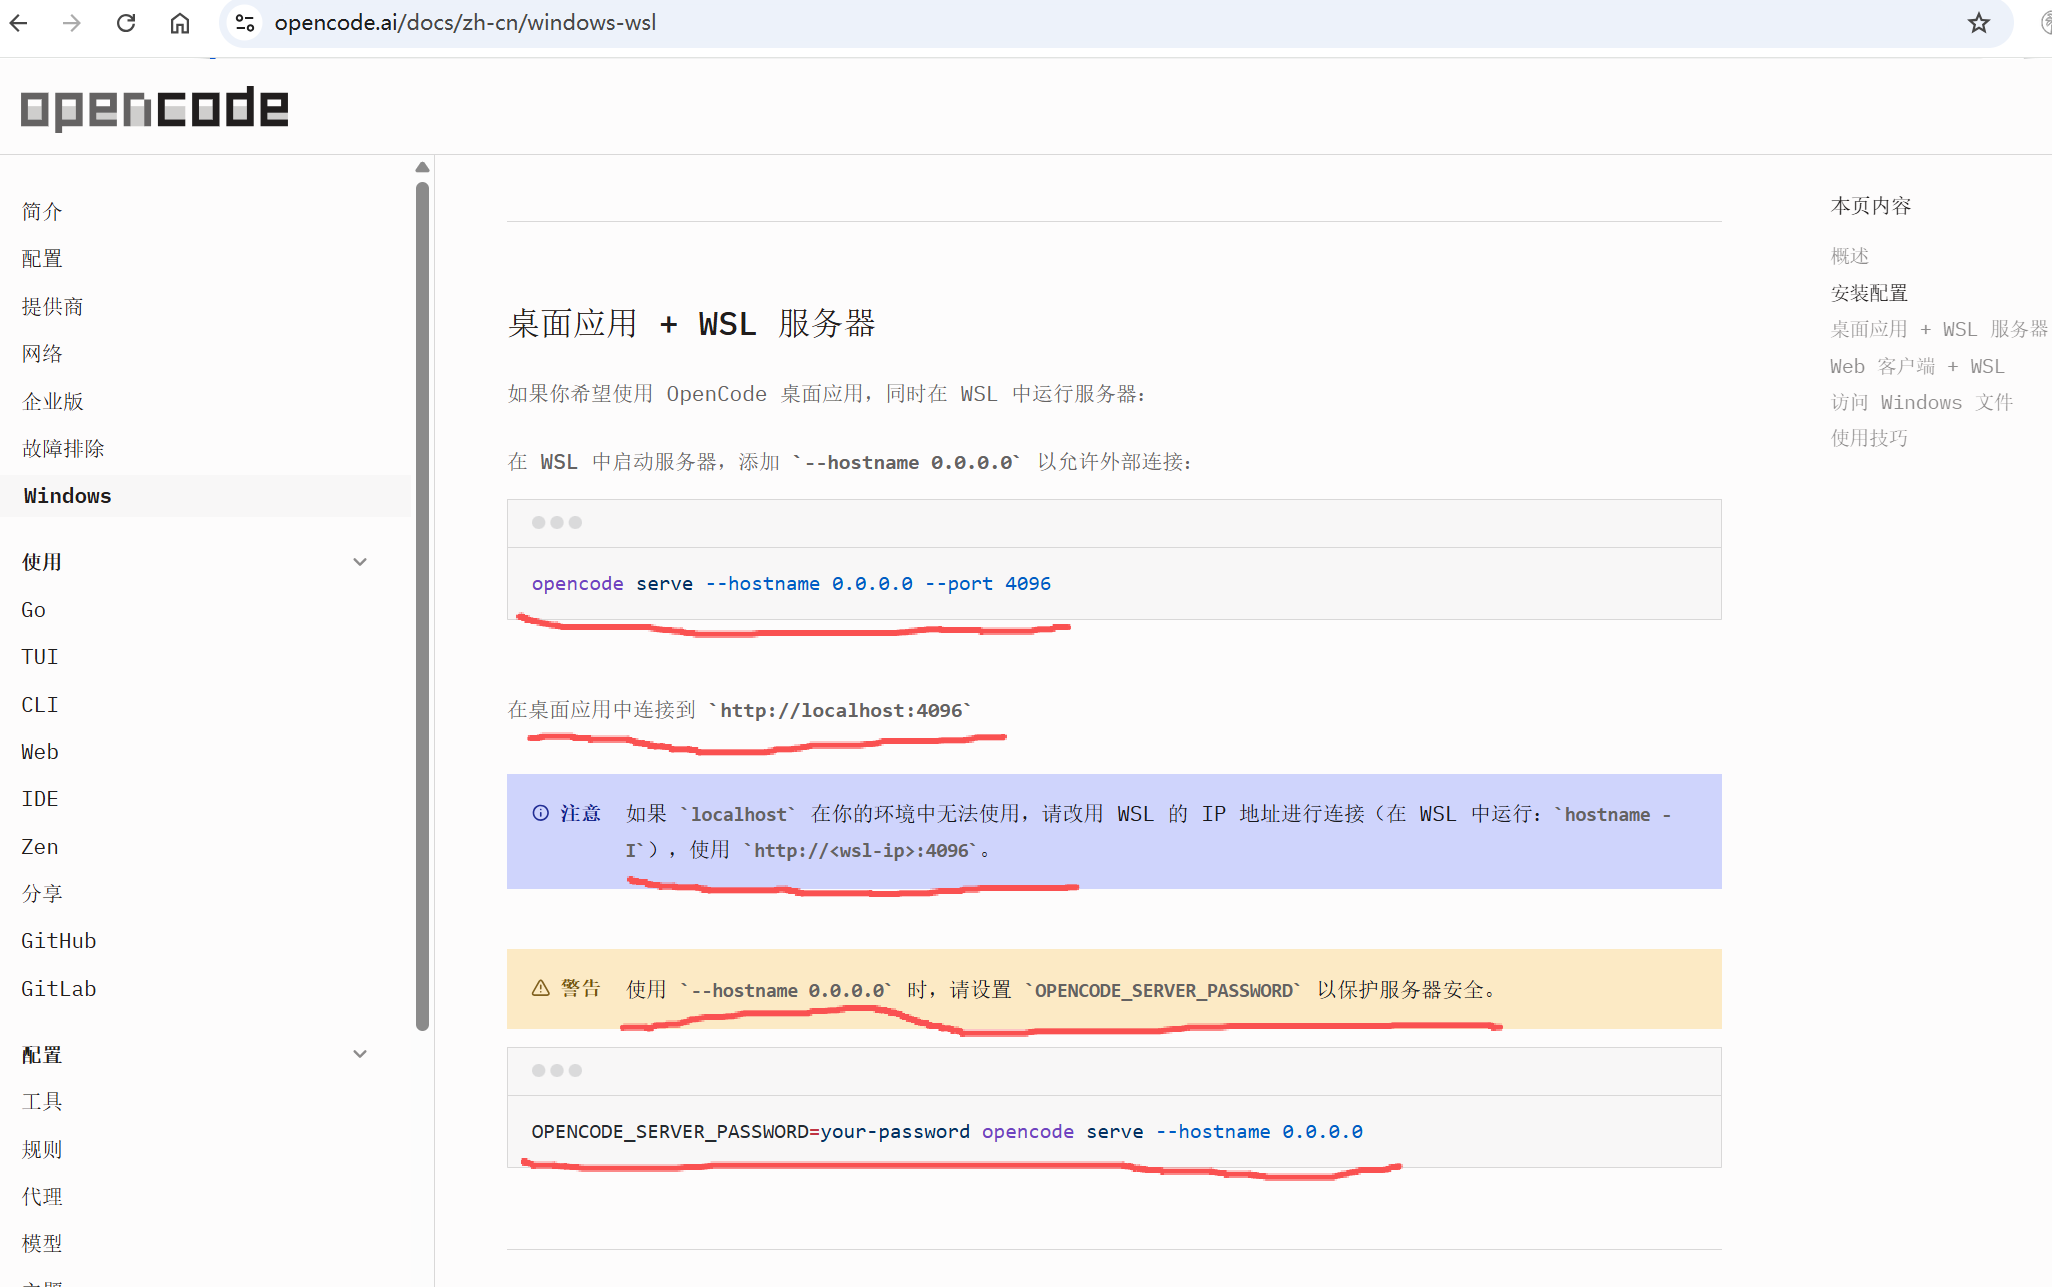Viewport: 2052px width, 1287px height.
Task: Open the 故障排除 sidebar page
Action: point(63,449)
